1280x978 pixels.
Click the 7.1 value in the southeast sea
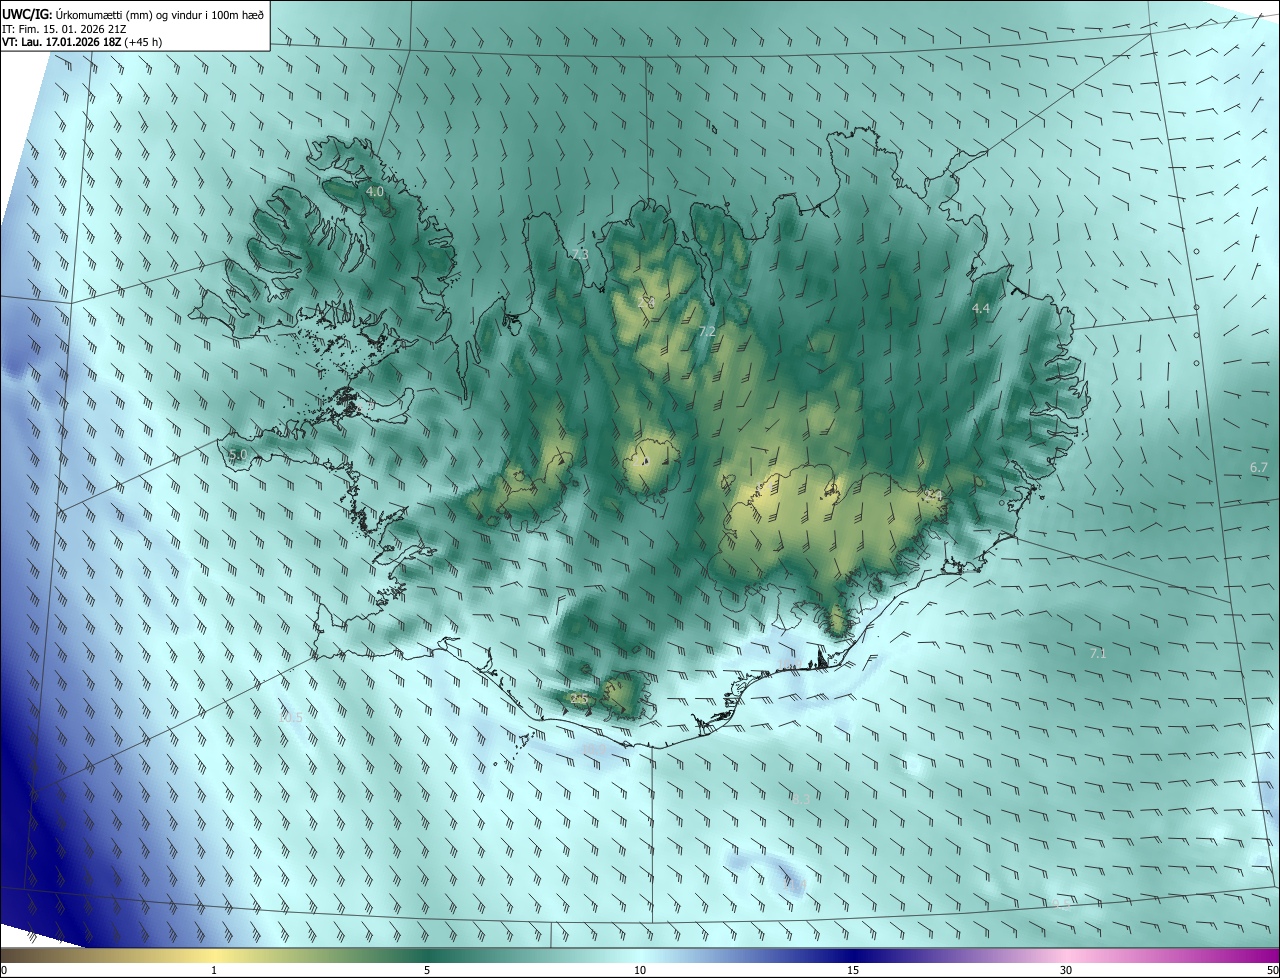tap(1097, 653)
